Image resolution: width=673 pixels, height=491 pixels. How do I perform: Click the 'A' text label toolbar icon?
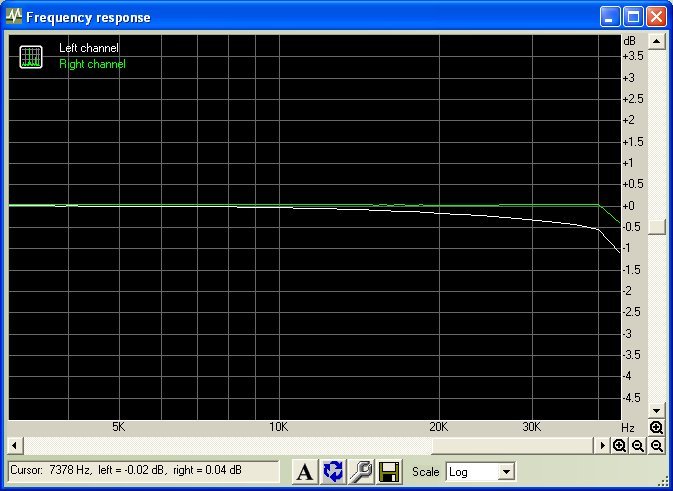click(306, 471)
